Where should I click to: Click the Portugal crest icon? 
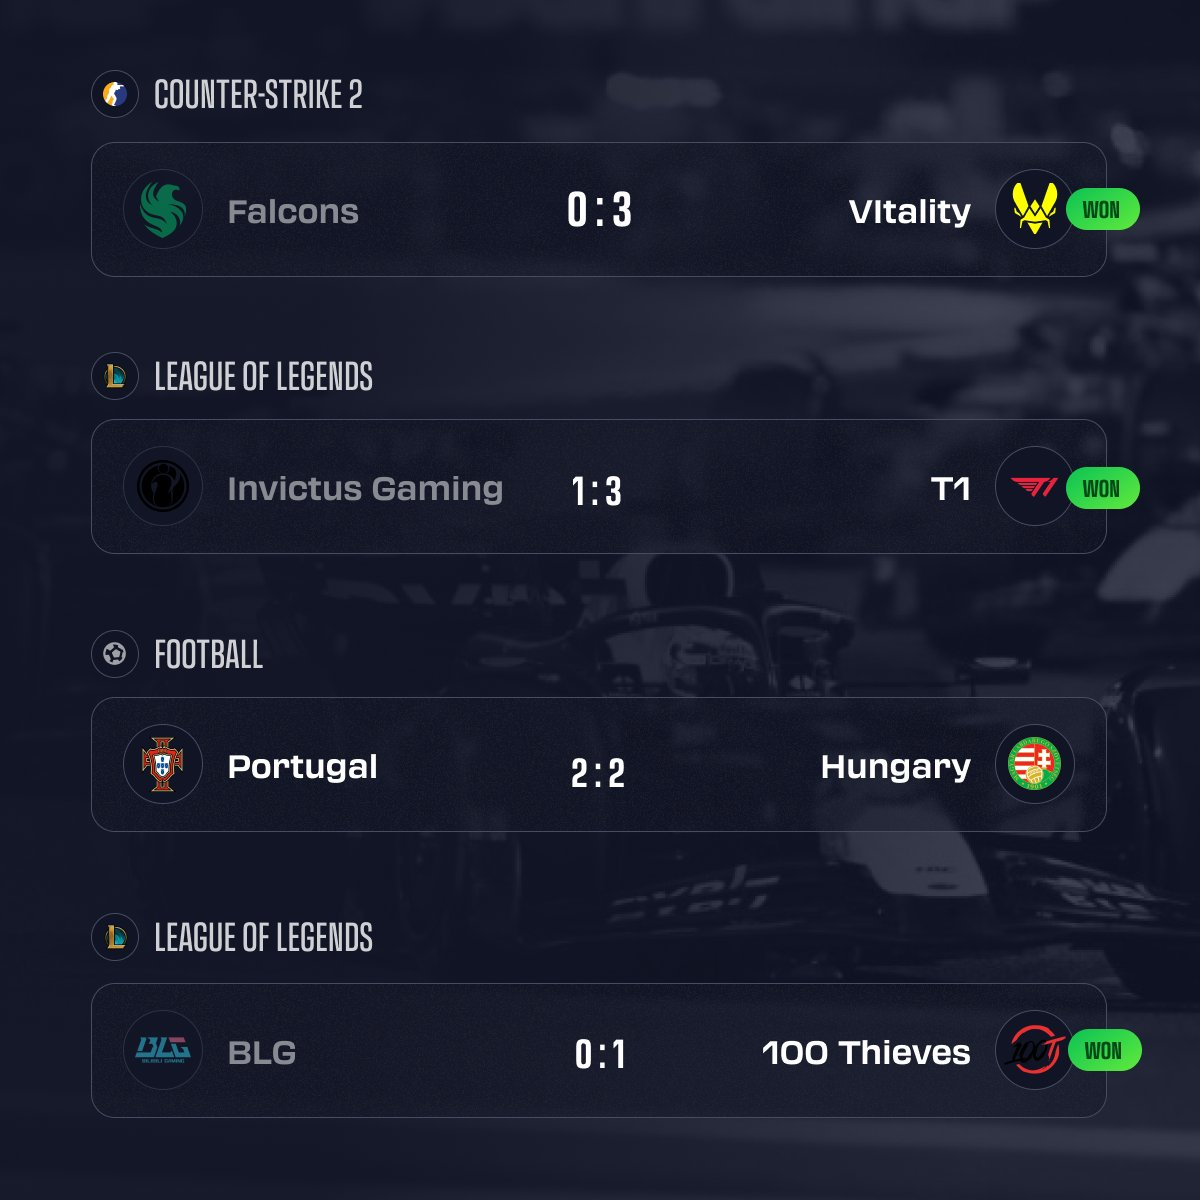[x=162, y=765]
